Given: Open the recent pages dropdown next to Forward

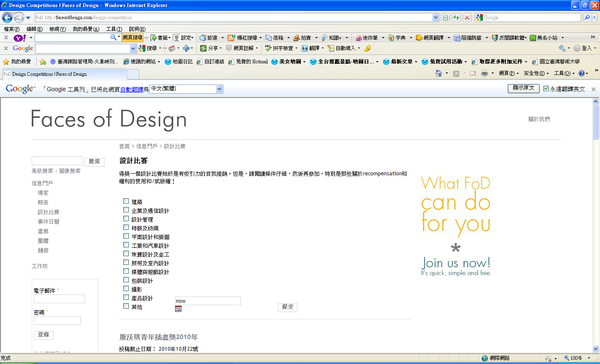Looking at the screenshot, I should (28, 18).
